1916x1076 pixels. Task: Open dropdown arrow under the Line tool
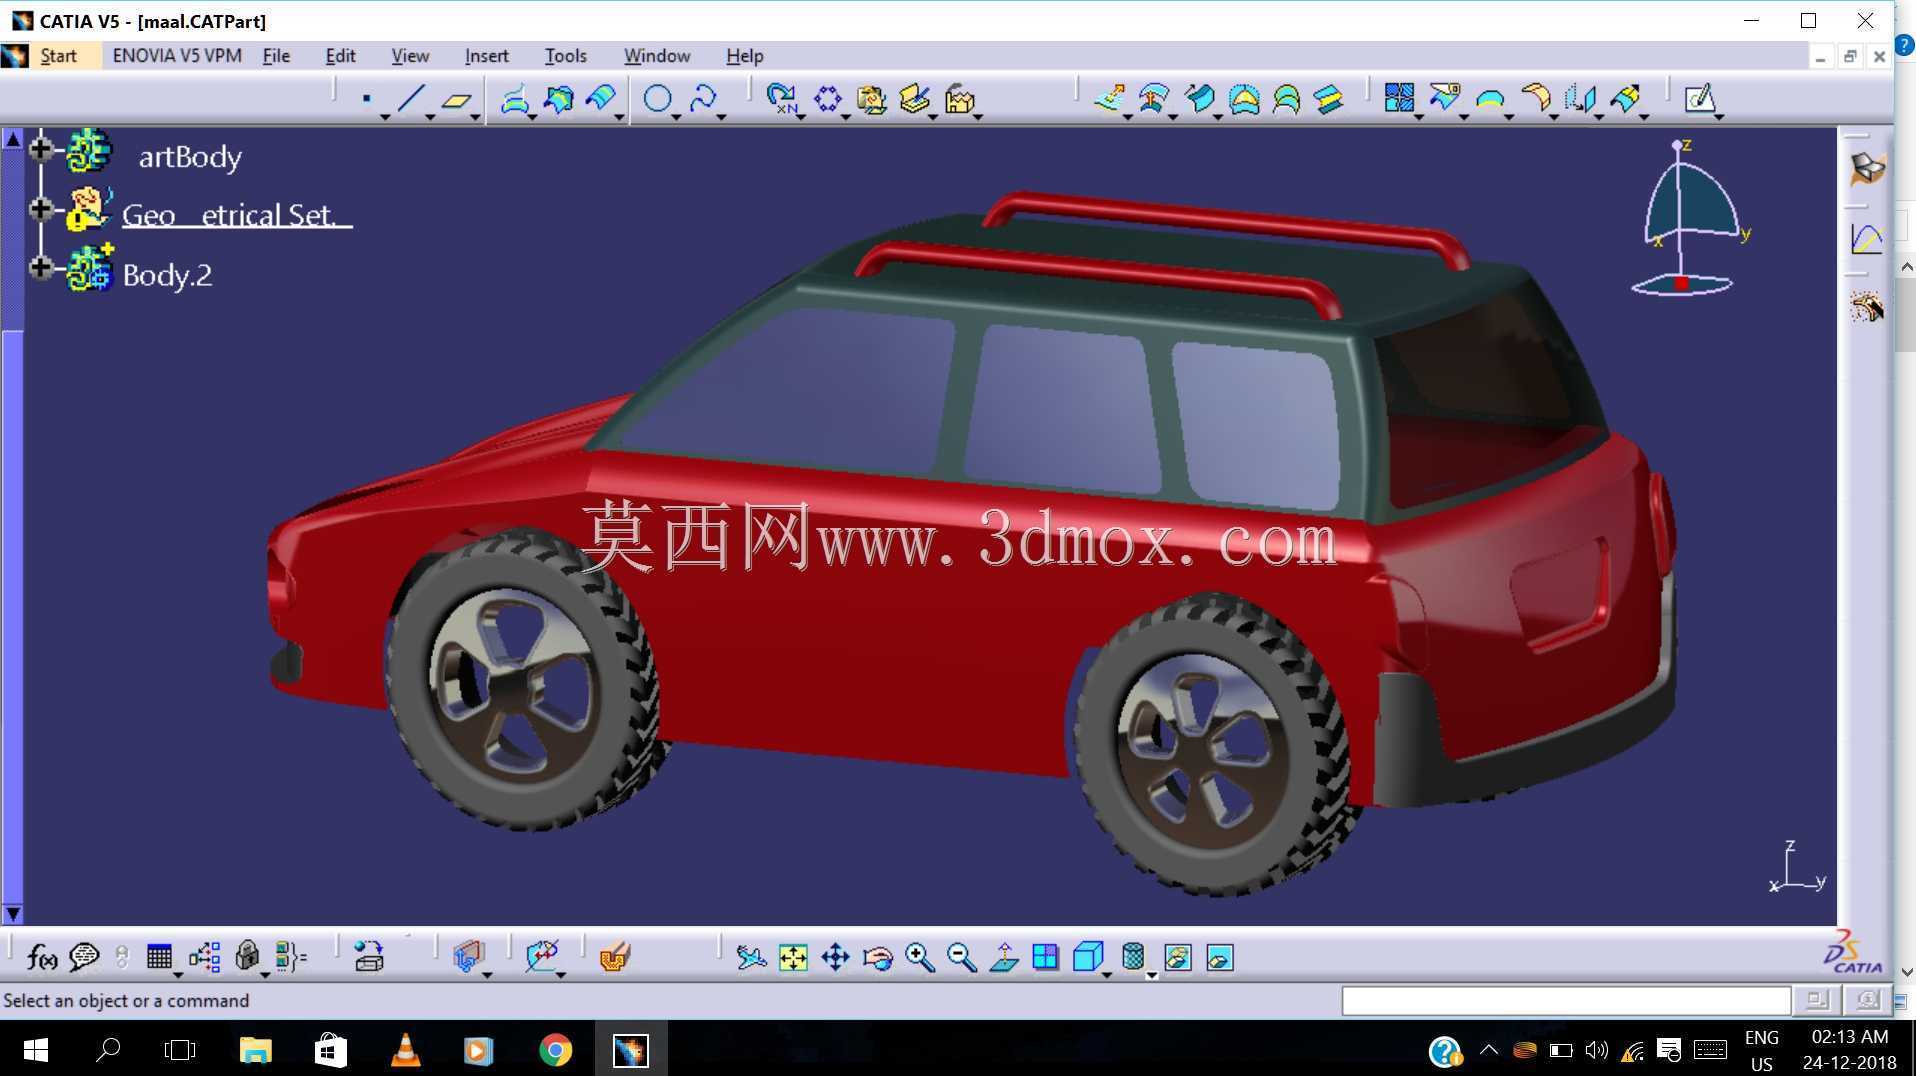tap(430, 118)
